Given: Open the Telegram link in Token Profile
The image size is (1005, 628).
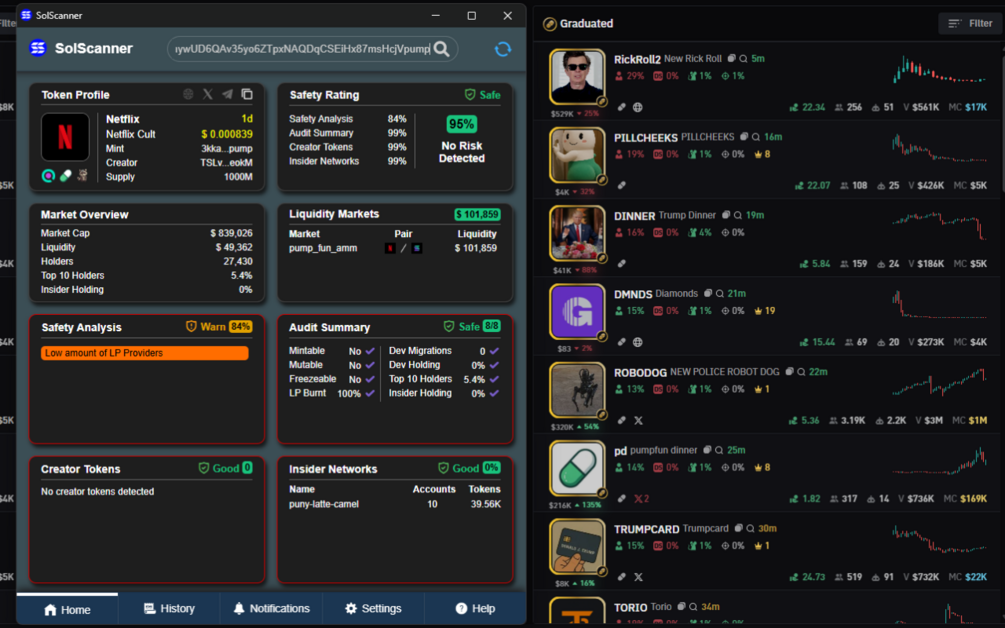Looking at the screenshot, I should tap(228, 94).
